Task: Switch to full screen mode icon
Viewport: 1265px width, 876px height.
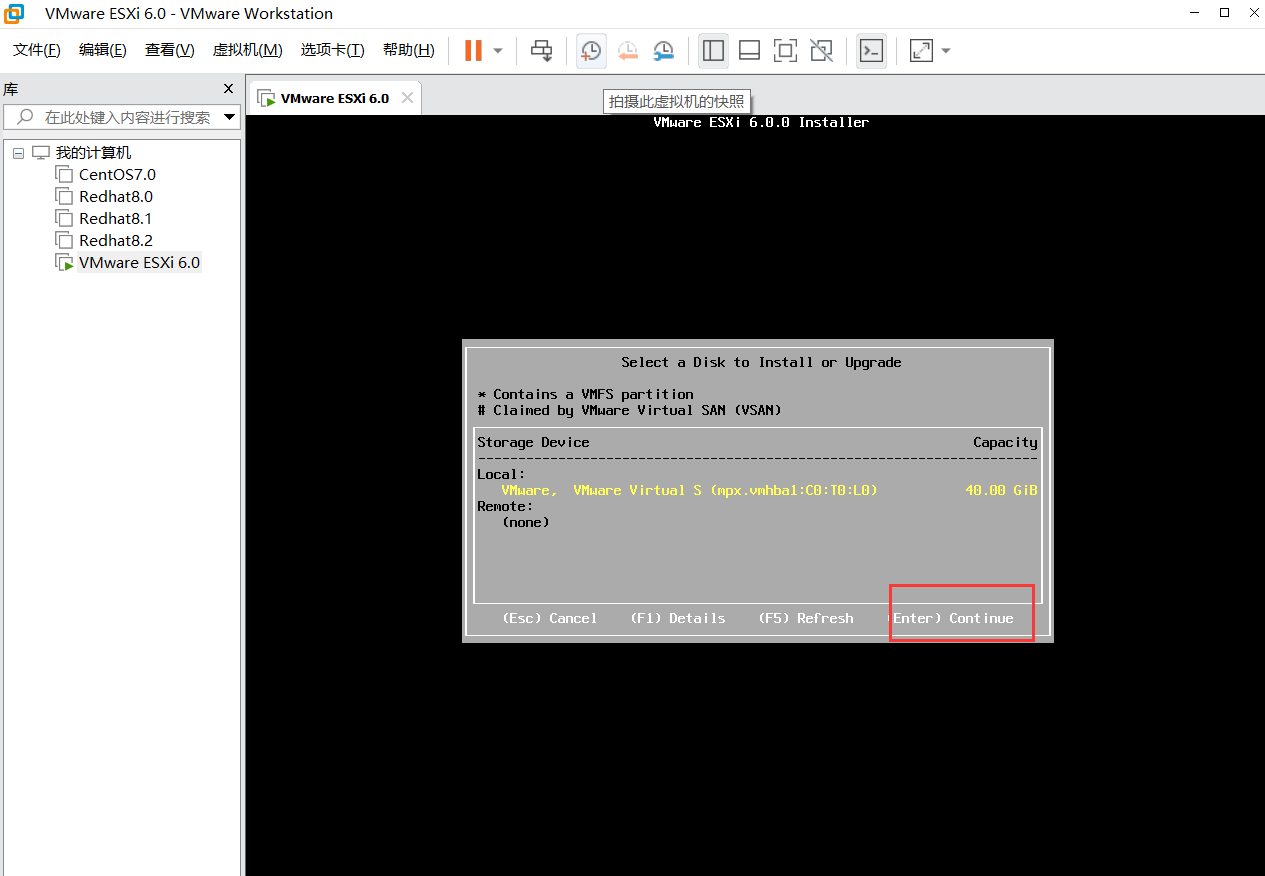Action: coord(785,50)
